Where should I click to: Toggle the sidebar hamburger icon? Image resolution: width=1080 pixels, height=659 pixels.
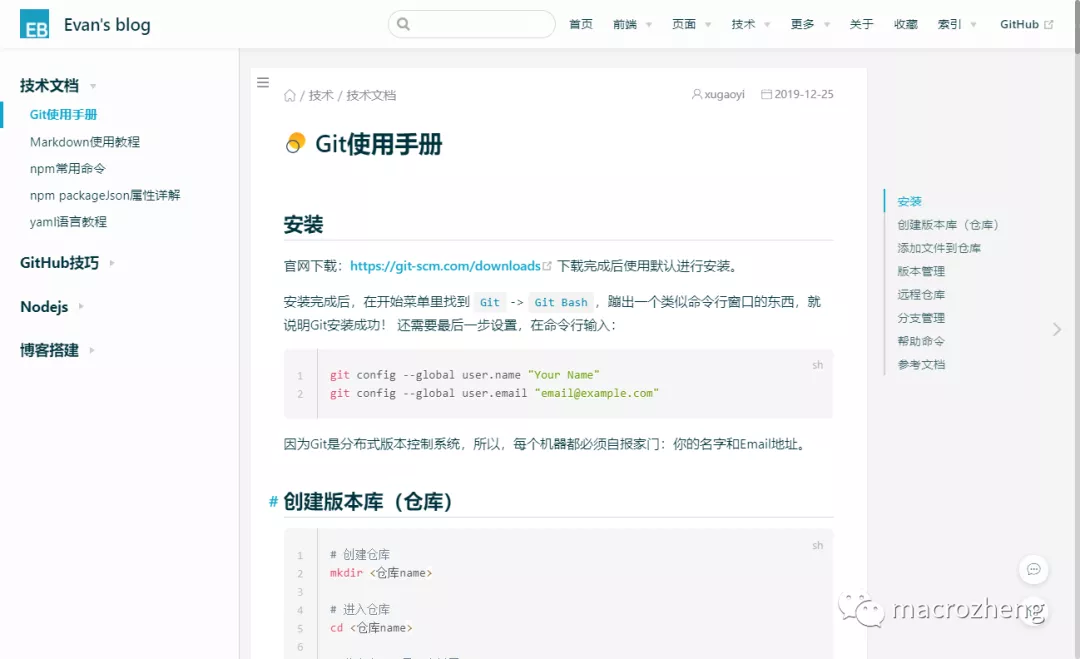tap(263, 83)
